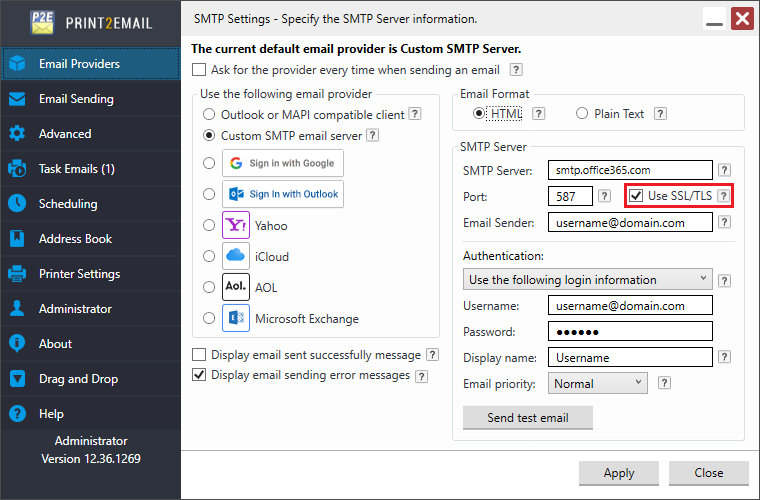Image resolution: width=760 pixels, height=500 pixels.
Task: Go to Printer Settings in sidebar
Action: tap(79, 274)
